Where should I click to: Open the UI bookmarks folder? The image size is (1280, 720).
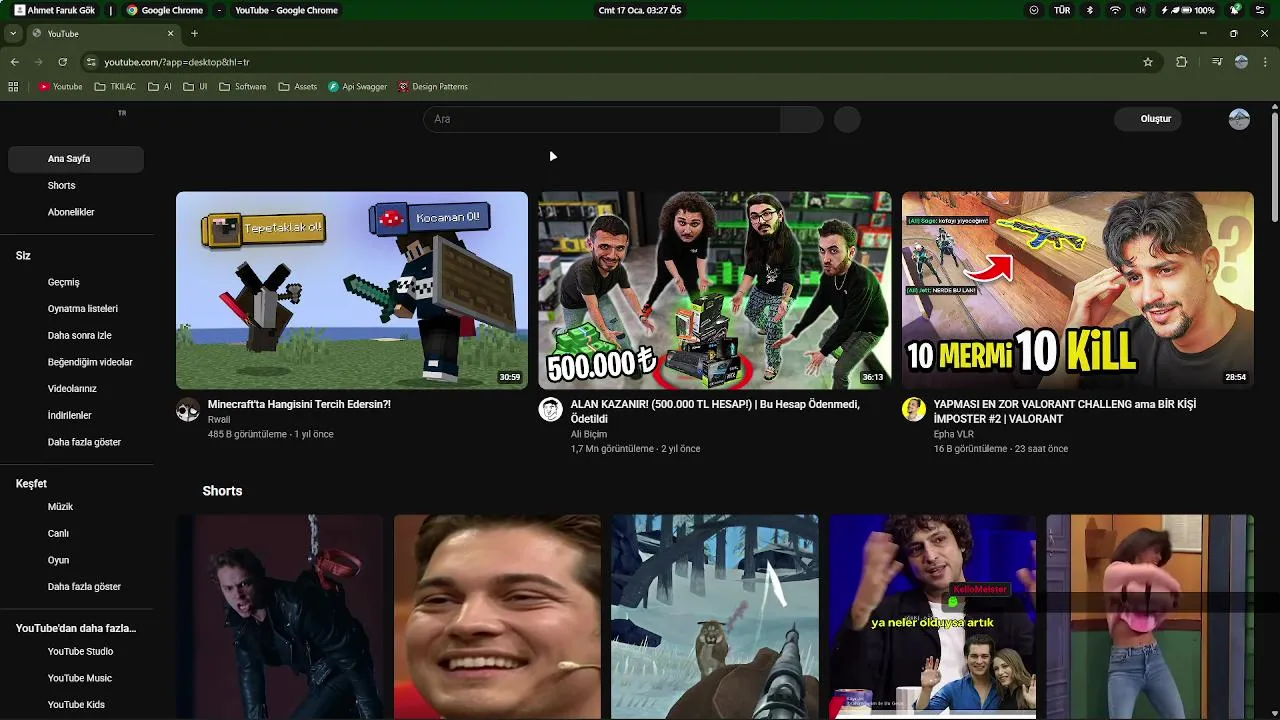click(195, 87)
